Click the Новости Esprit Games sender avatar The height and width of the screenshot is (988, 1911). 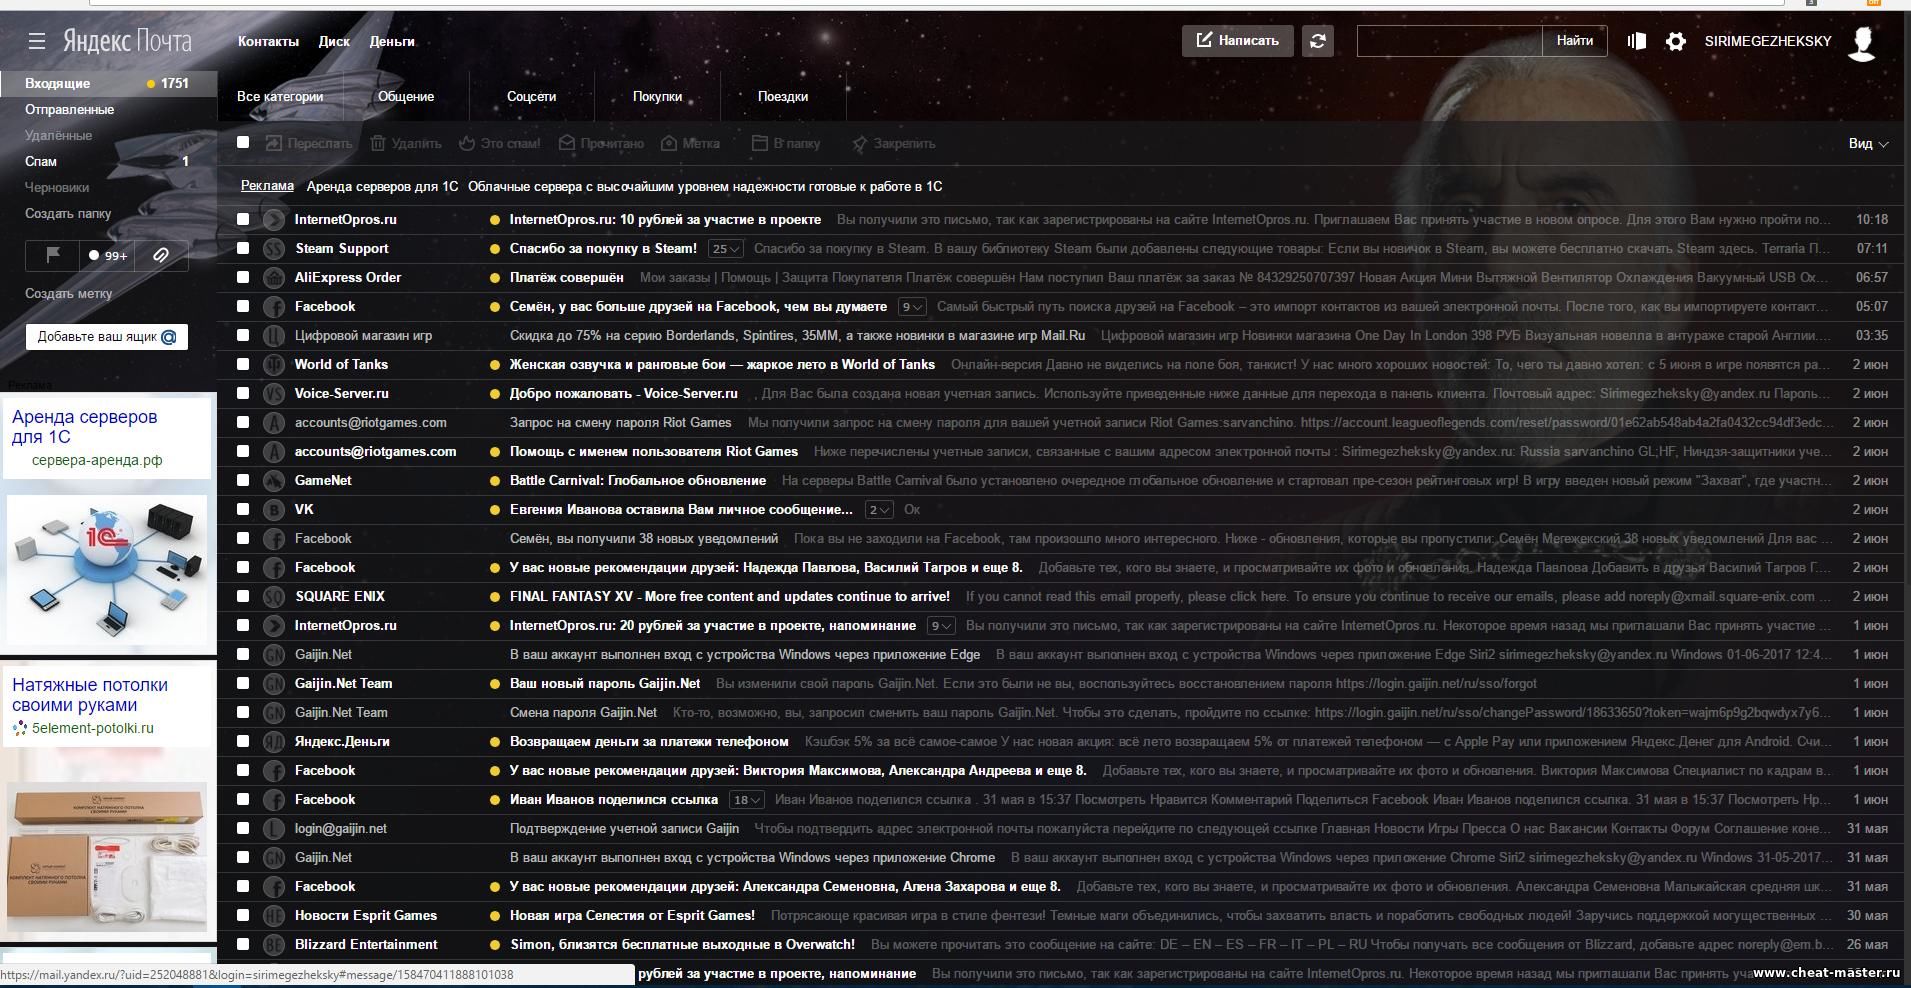274,915
